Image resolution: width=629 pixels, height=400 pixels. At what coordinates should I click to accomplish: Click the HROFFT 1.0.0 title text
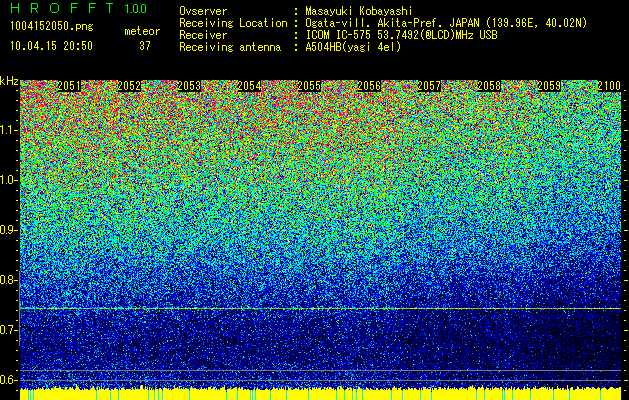(x=79, y=8)
